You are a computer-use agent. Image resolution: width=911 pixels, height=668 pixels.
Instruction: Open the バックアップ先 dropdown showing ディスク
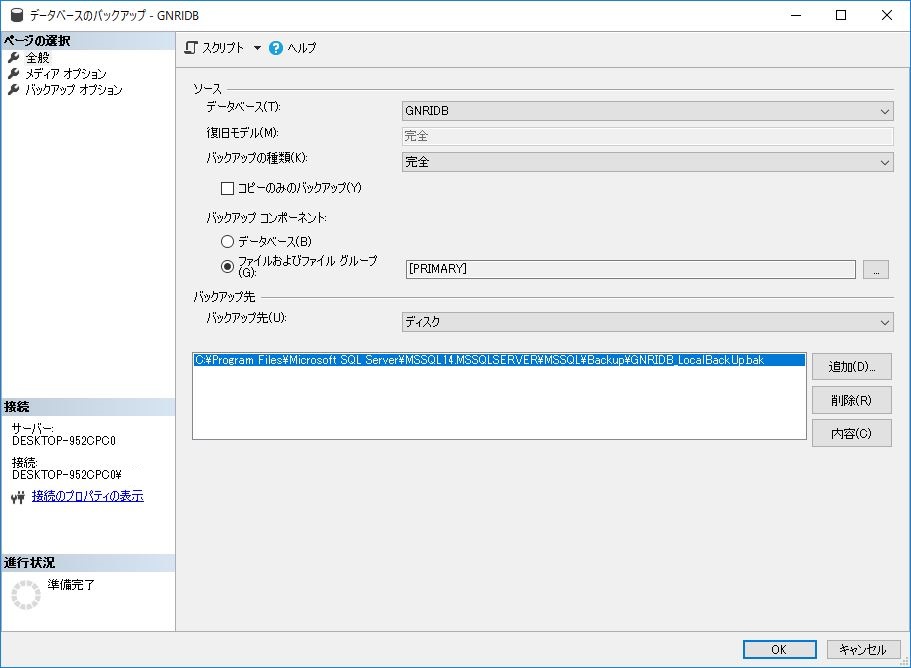click(x=647, y=322)
